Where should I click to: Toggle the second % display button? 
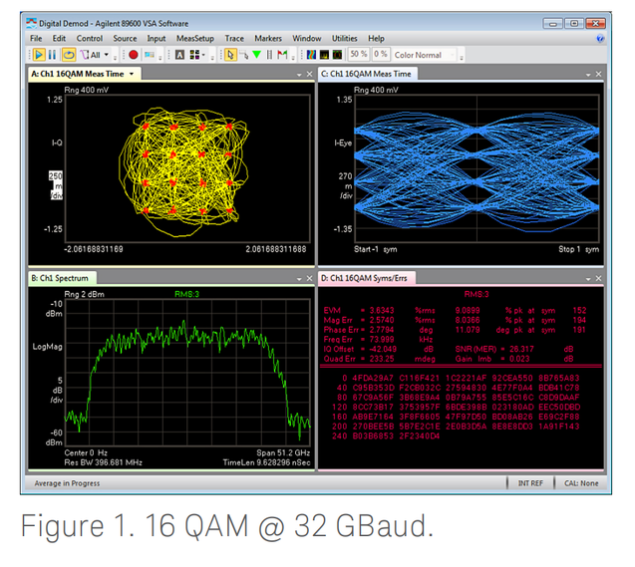click(380, 54)
